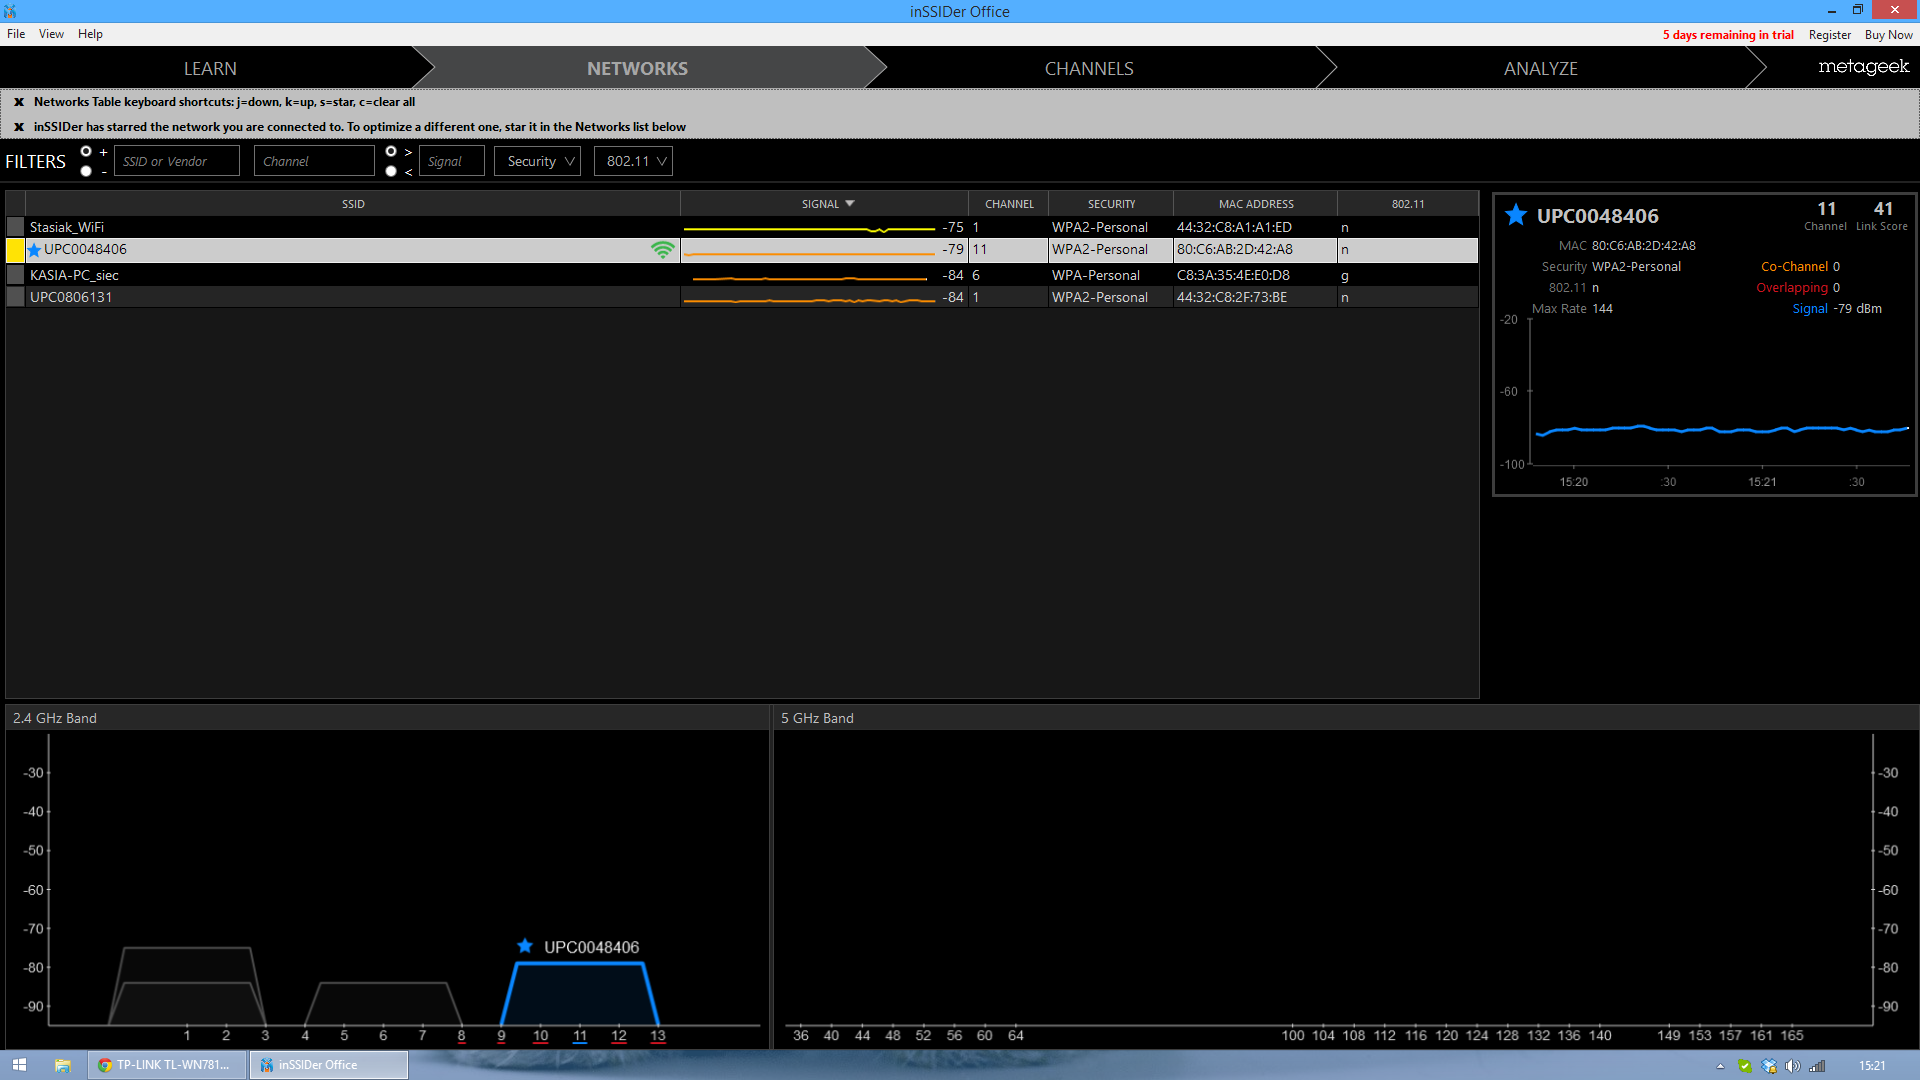Toggle the yellow color box for UPC0048406

point(16,250)
